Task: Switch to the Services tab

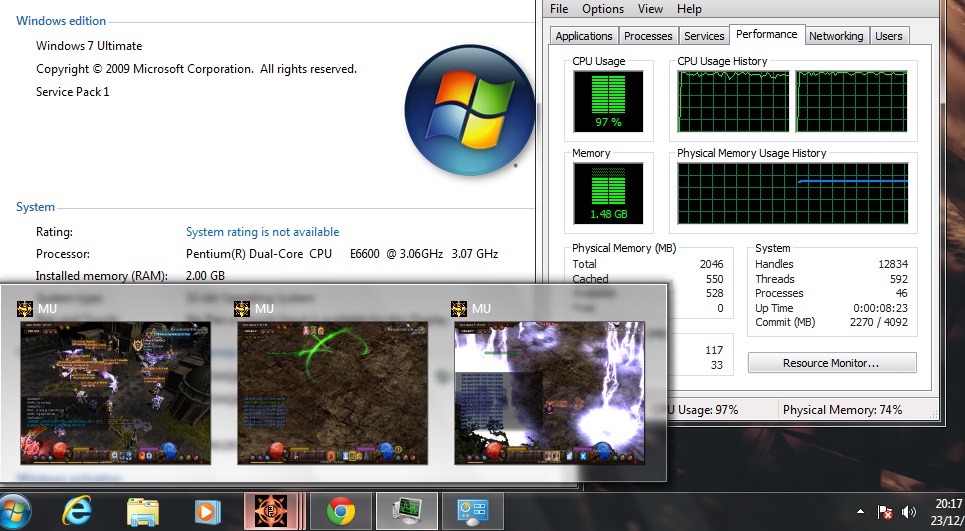Action: click(704, 36)
